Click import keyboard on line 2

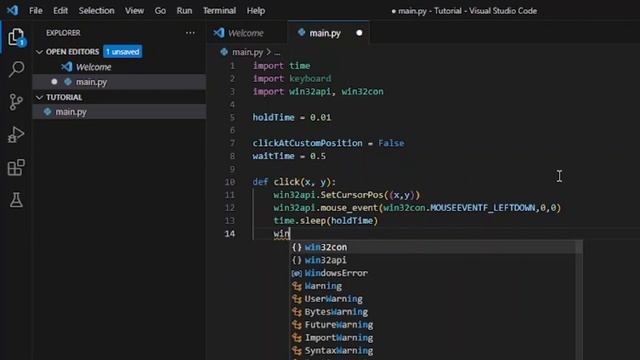pos(292,78)
